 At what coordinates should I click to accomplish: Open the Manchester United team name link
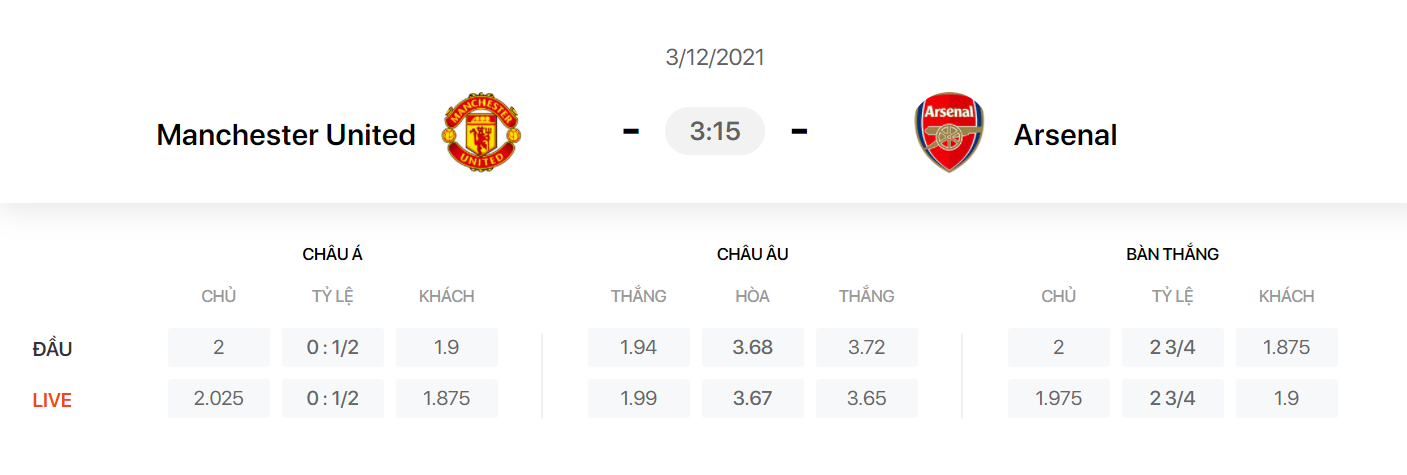(286, 135)
